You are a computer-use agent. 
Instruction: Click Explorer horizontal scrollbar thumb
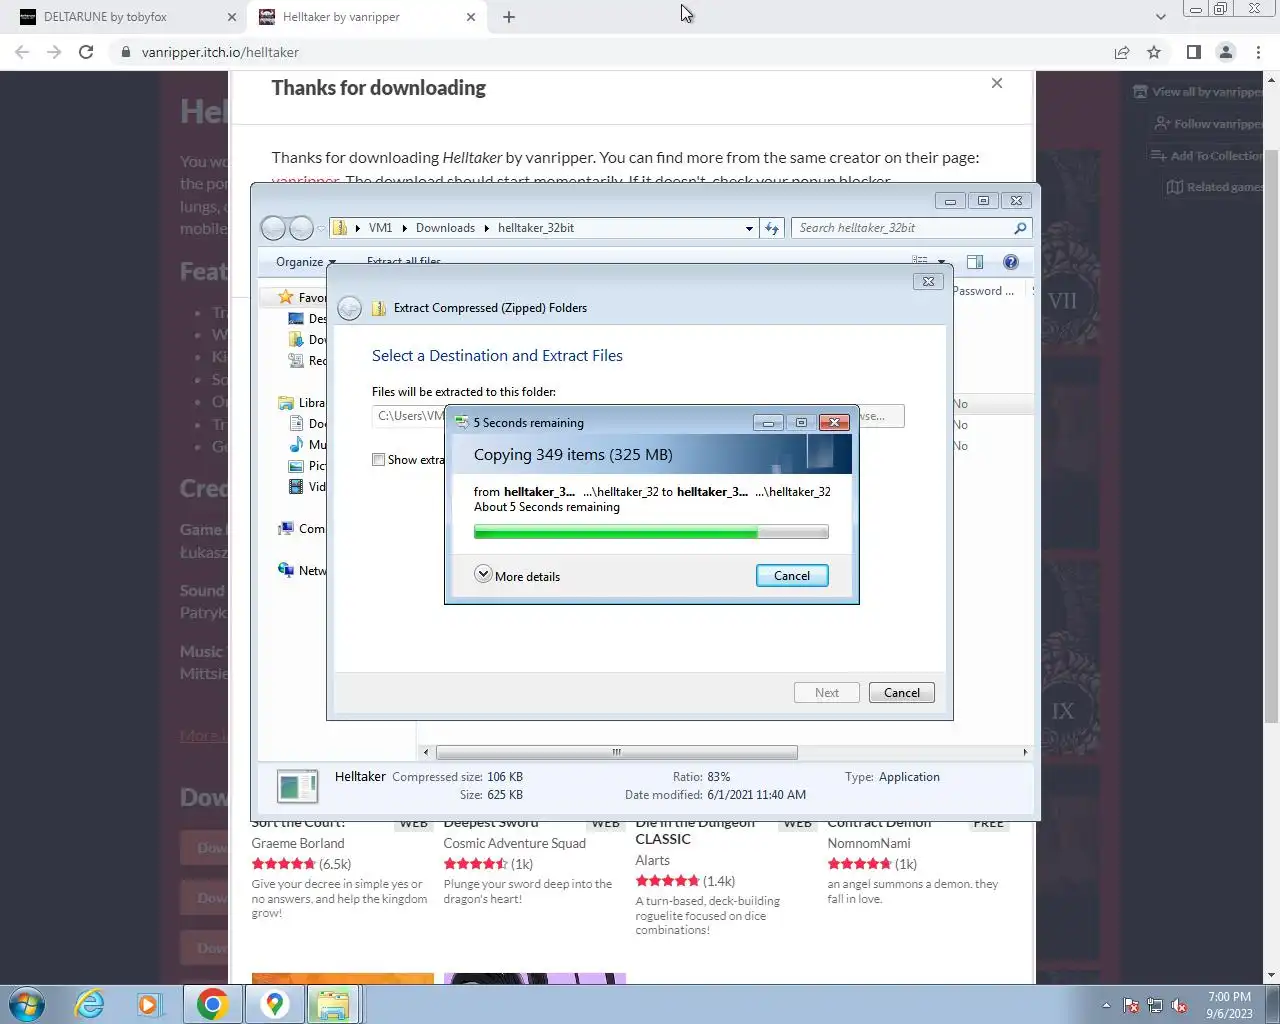click(616, 752)
